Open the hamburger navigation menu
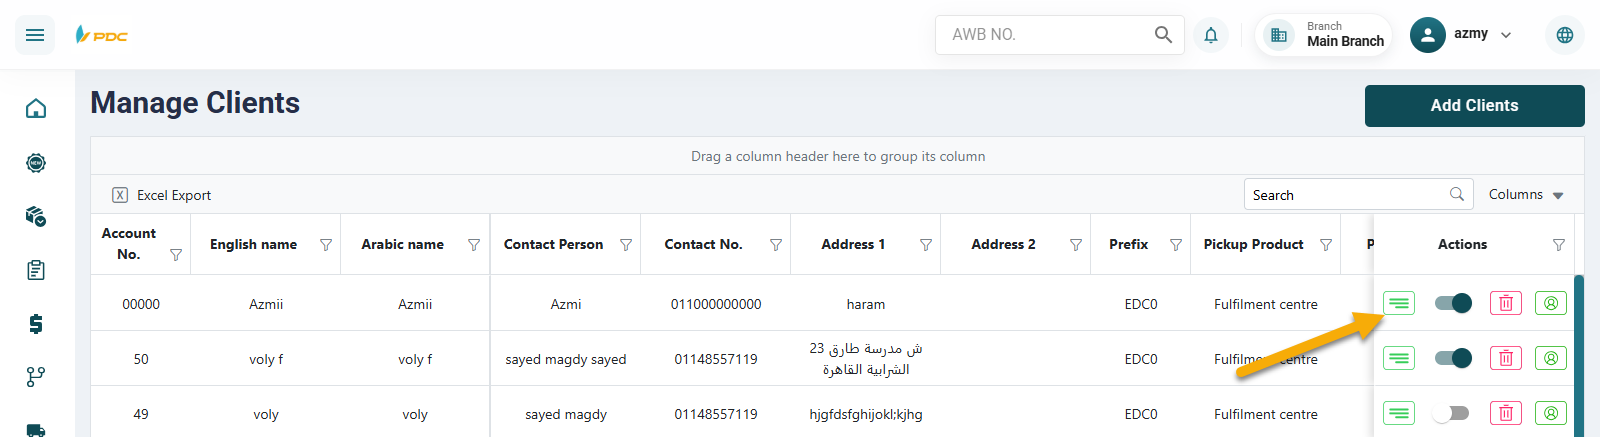 tap(35, 35)
